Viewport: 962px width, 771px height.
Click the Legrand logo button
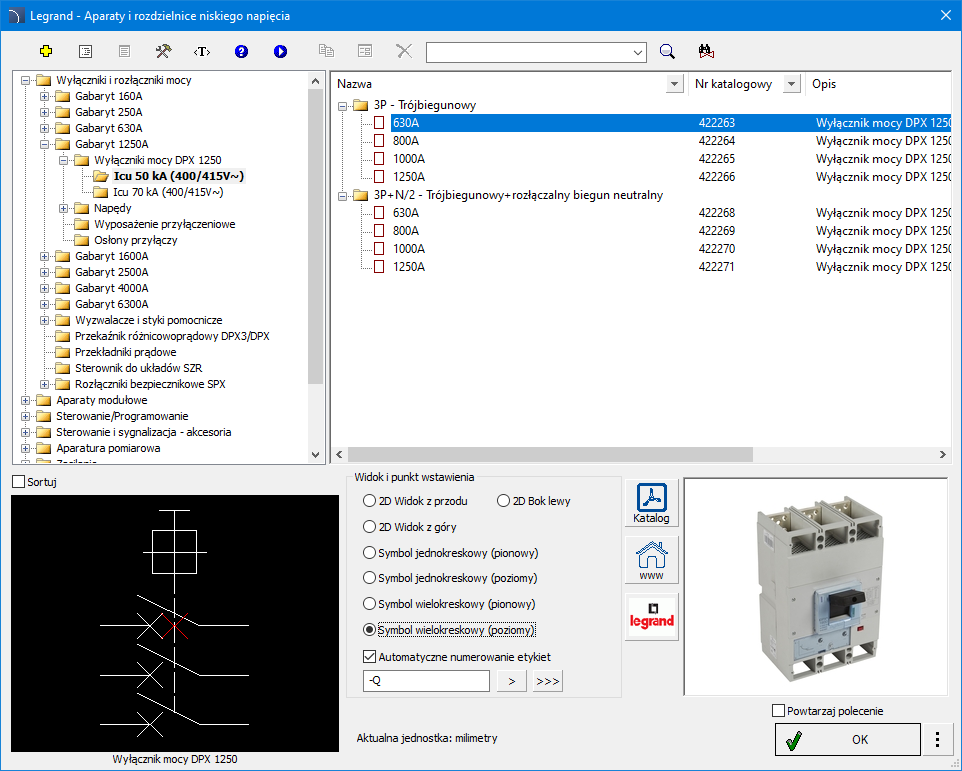652,617
